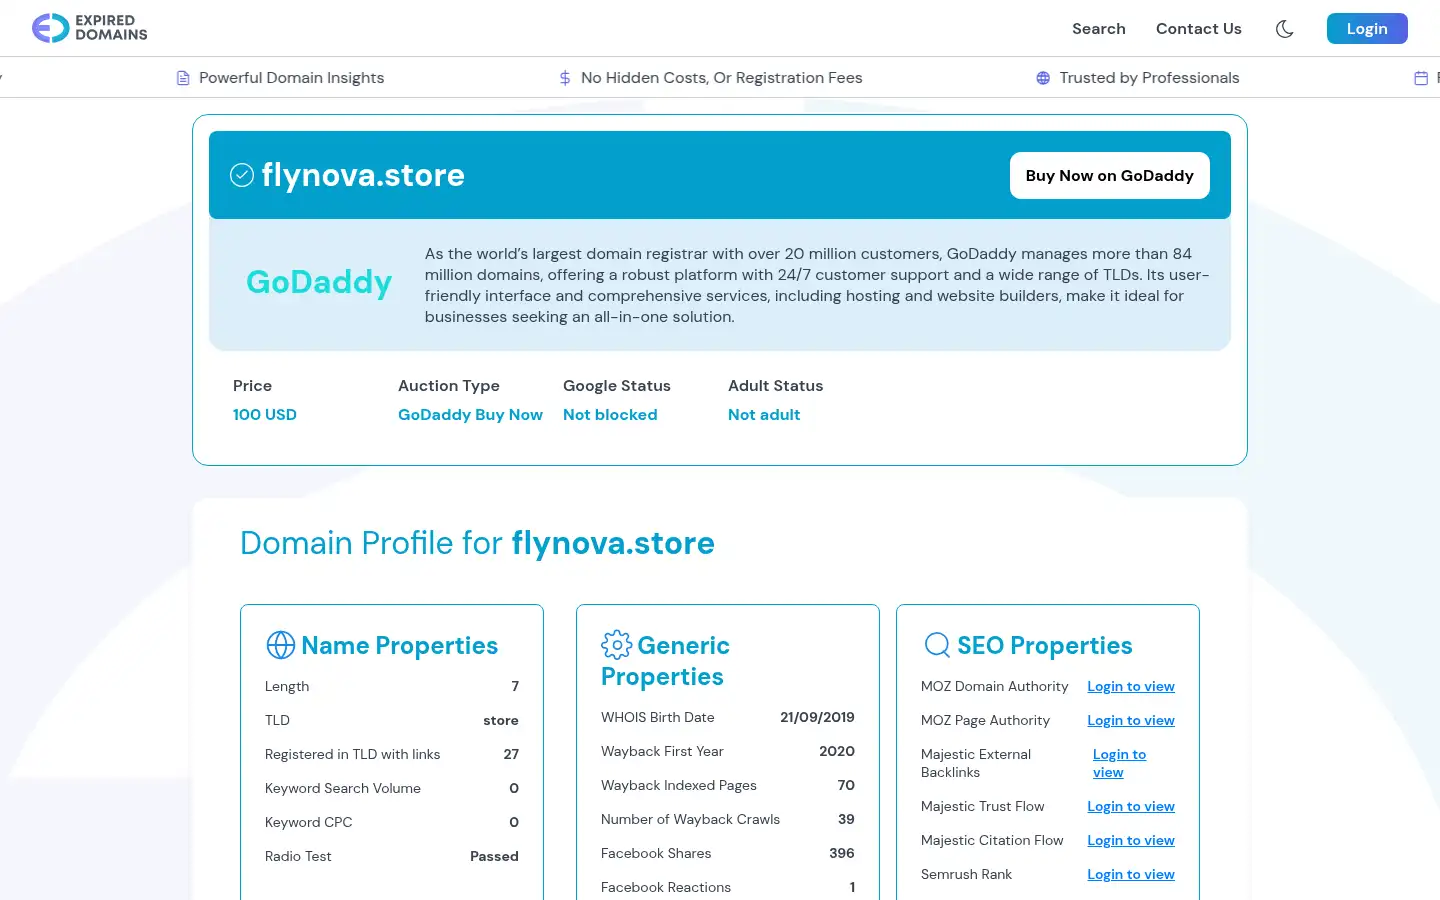The height and width of the screenshot is (900, 1440).
Task: Click the Login button
Action: click(x=1367, y=29)
